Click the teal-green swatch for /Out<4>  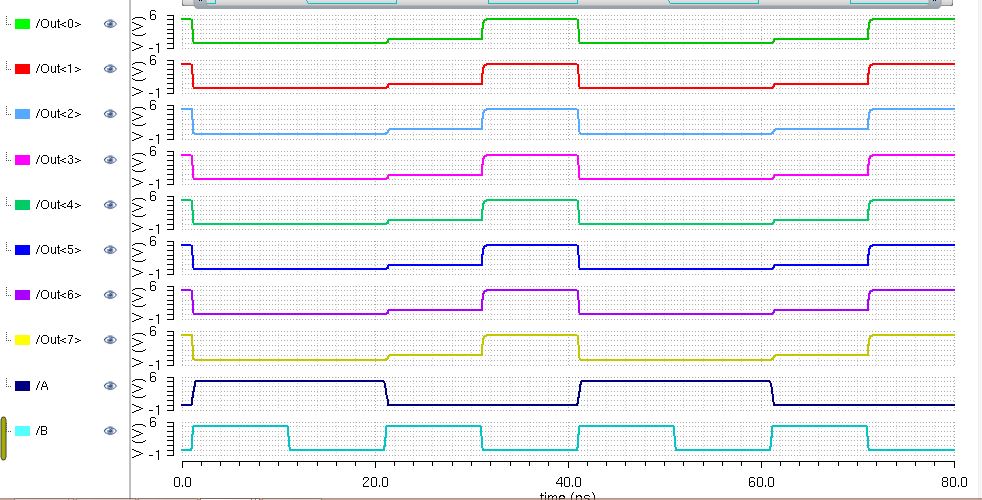pos(23,205)
